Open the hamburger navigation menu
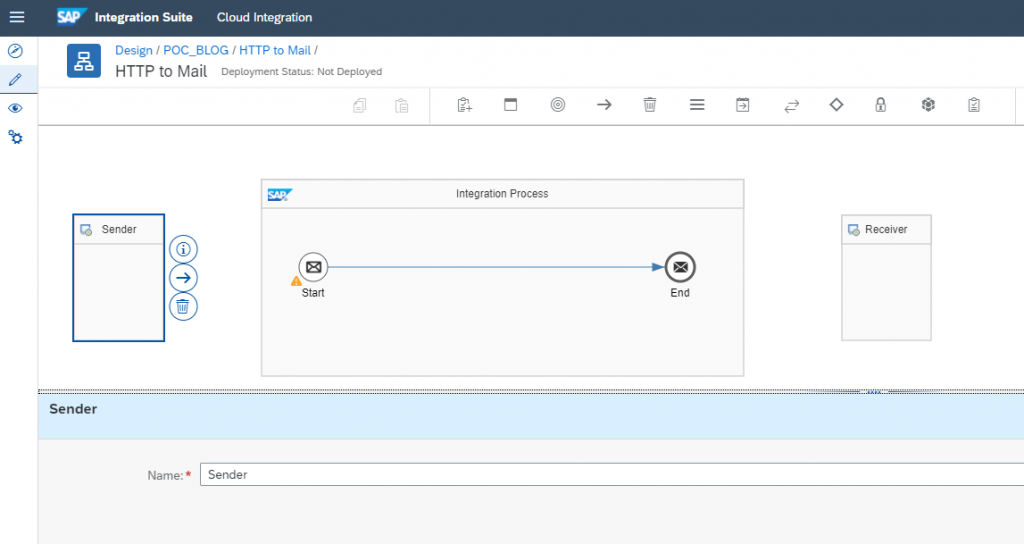This screenshot has width=1024, height=544. click(17, 17)
